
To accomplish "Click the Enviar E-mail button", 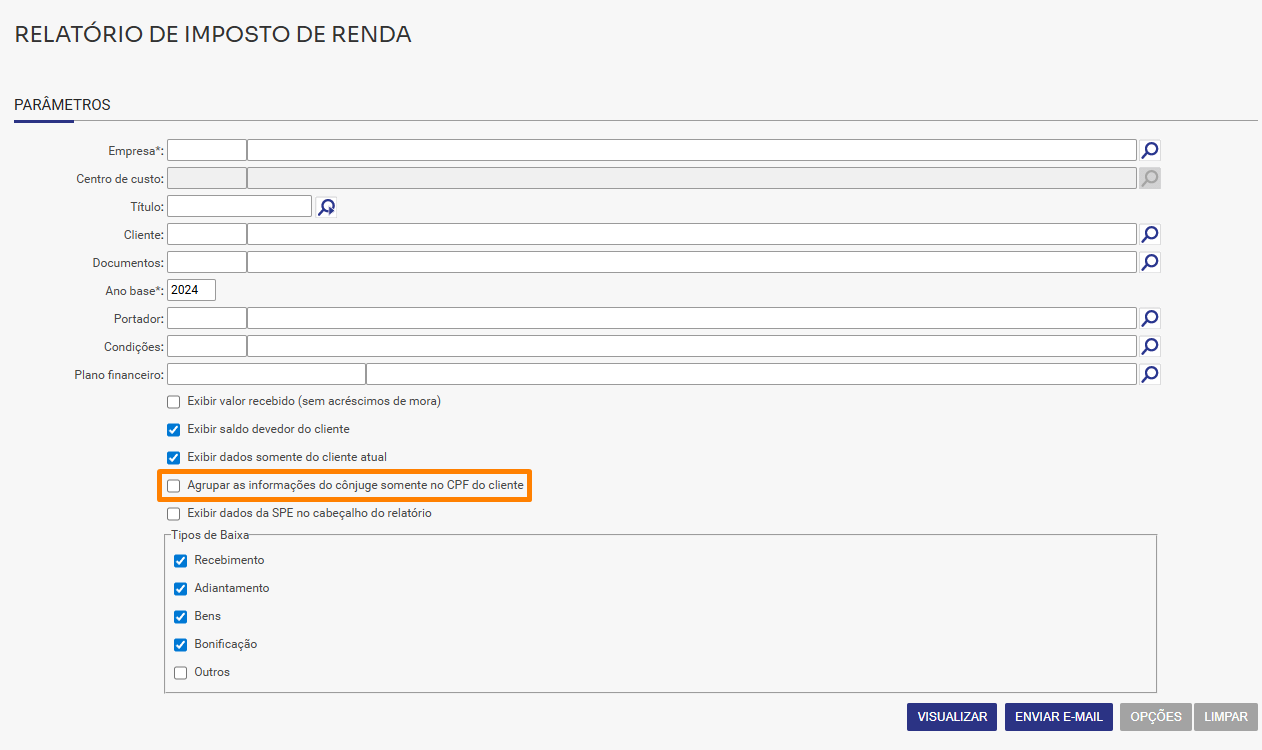I will point(1059,717).
